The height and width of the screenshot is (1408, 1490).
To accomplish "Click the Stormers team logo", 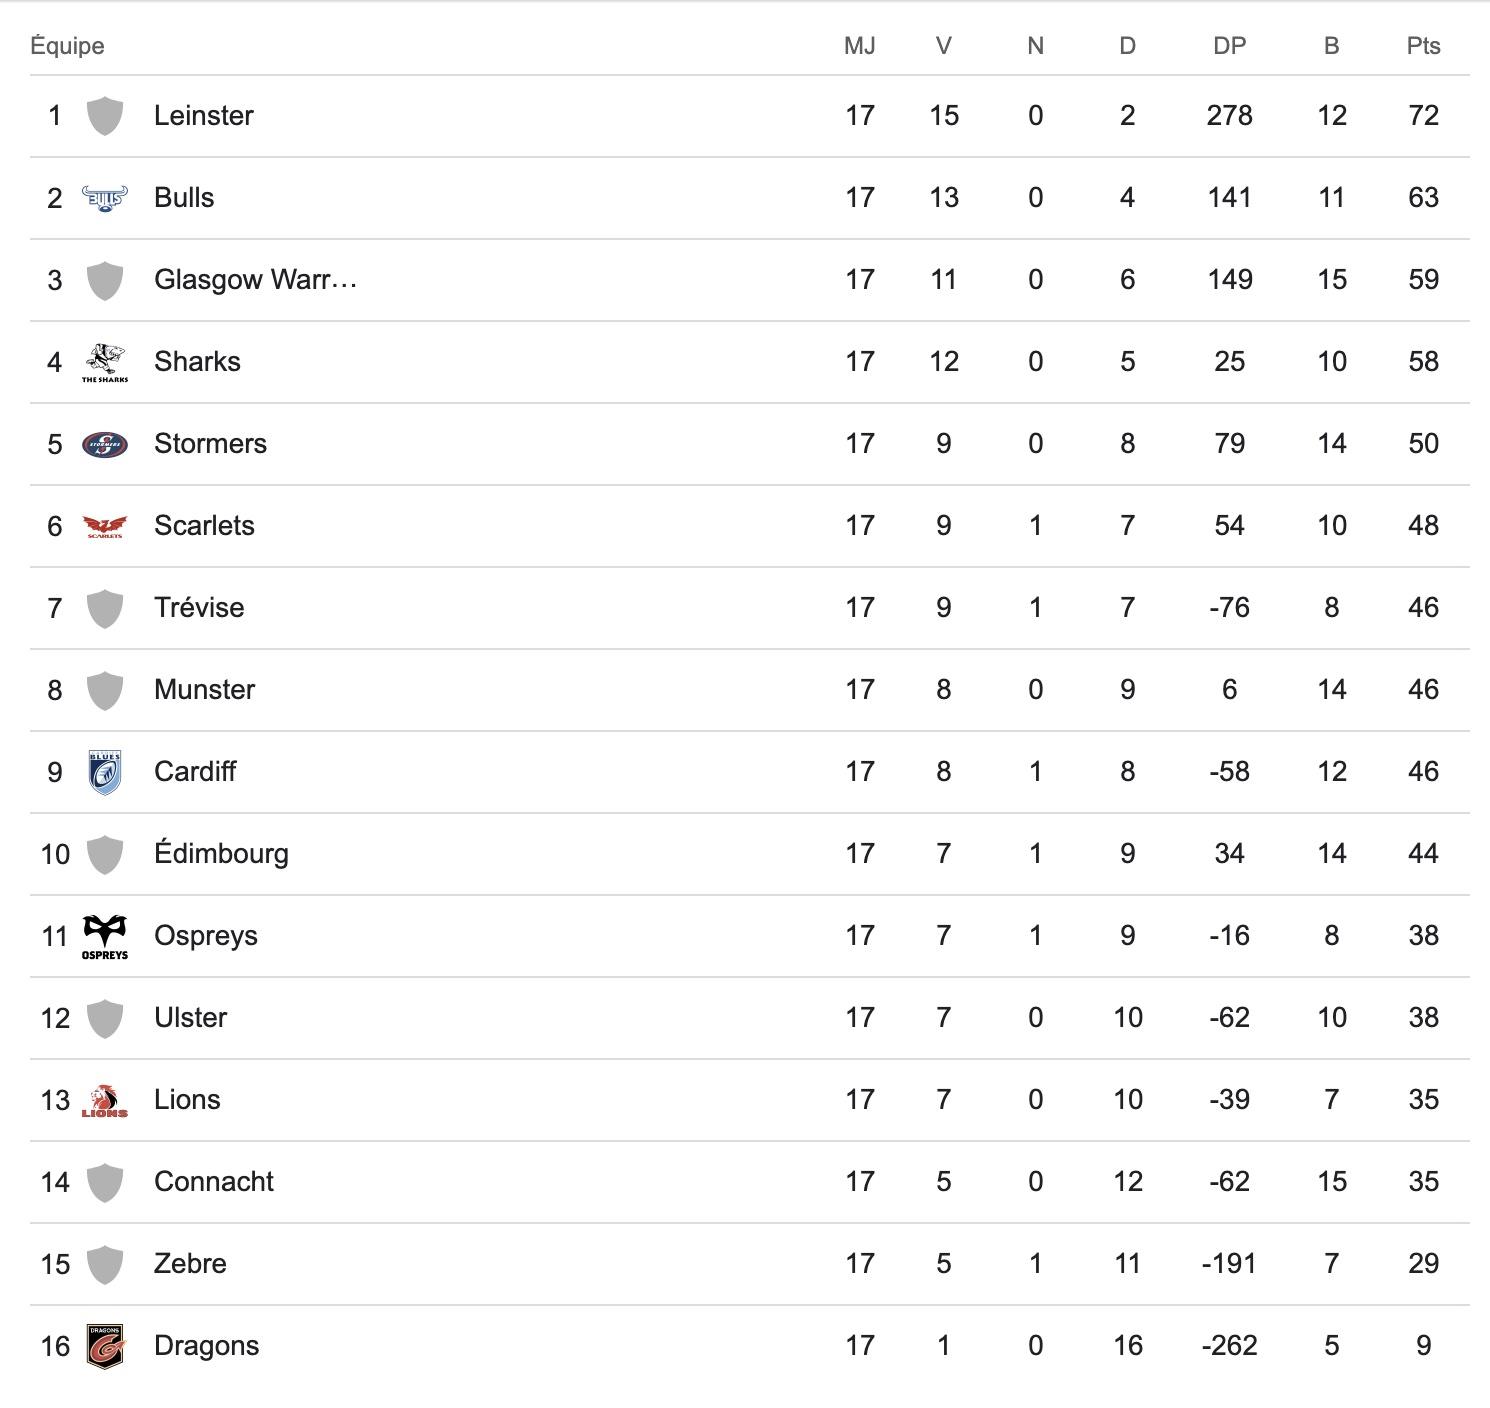I will coord(105,444).
